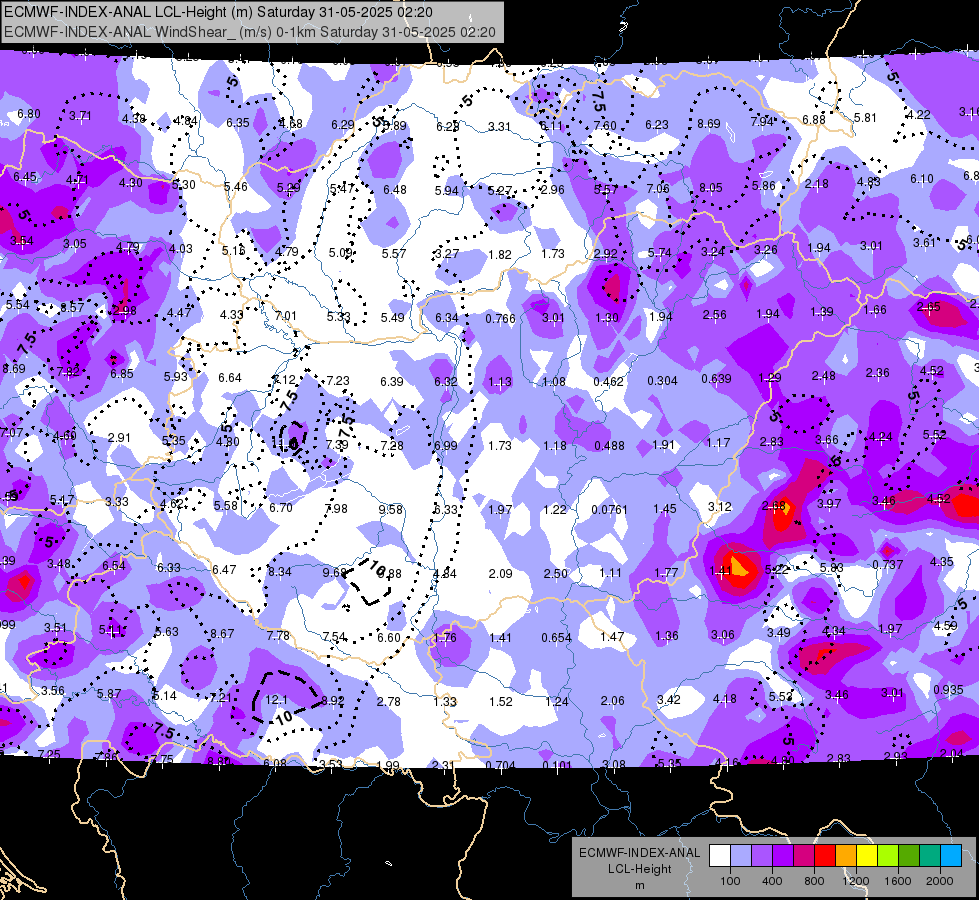Click the wind shear value 6.10

point(922,179)
